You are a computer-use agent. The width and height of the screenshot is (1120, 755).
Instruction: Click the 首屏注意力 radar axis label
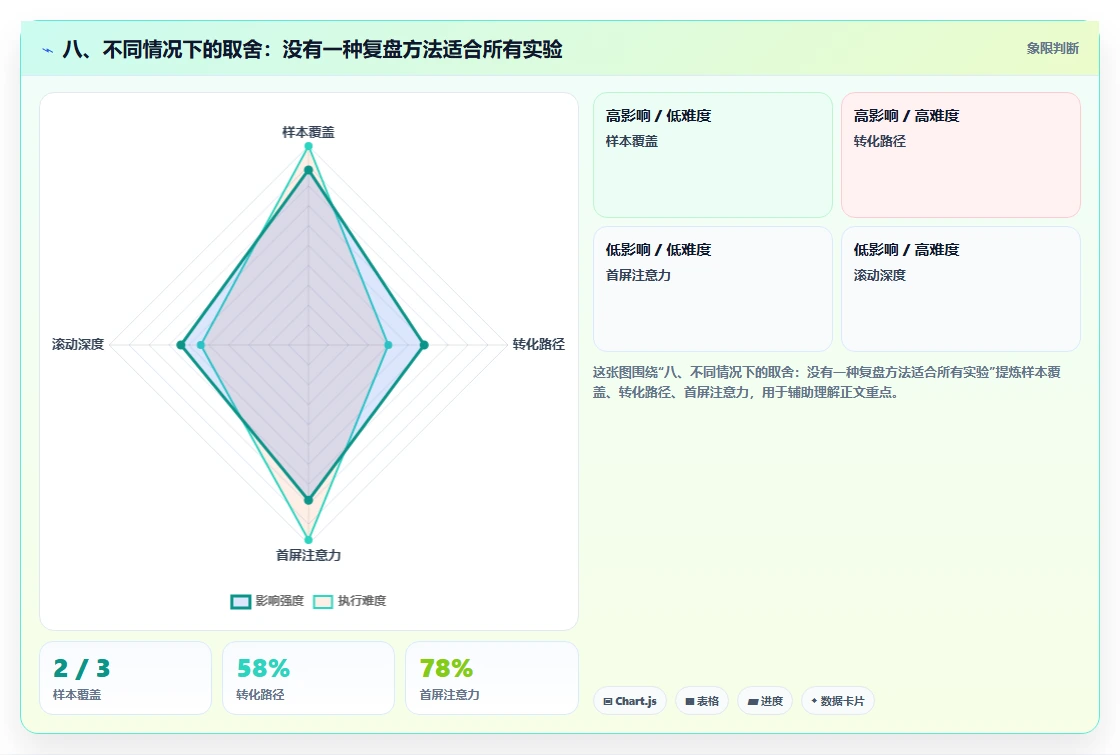click(308, 555)
